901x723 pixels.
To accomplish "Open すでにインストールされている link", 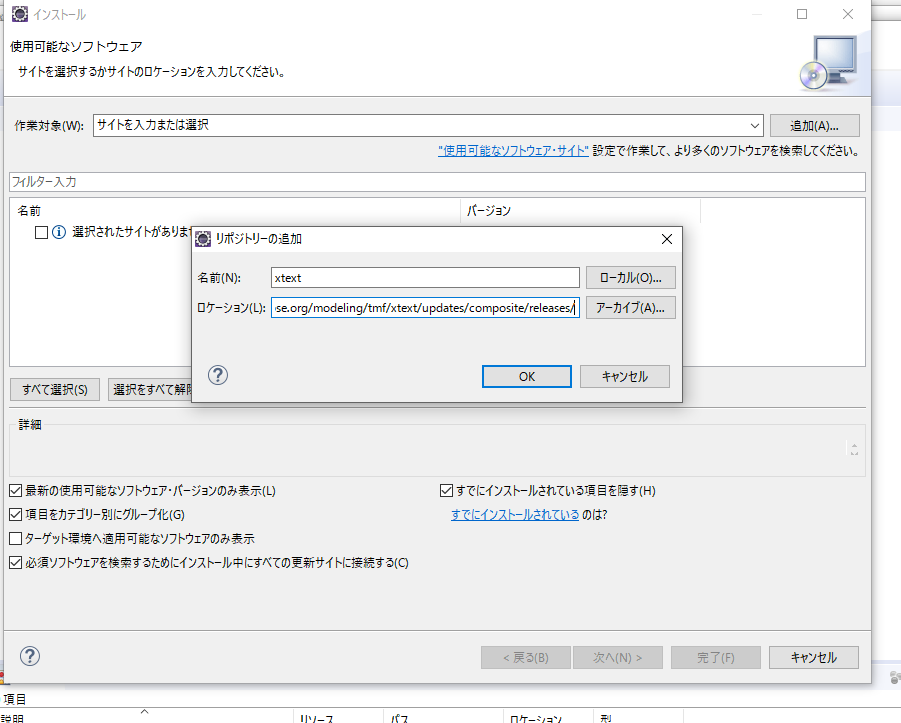I will pyautogui.click(x=514, y=515).
